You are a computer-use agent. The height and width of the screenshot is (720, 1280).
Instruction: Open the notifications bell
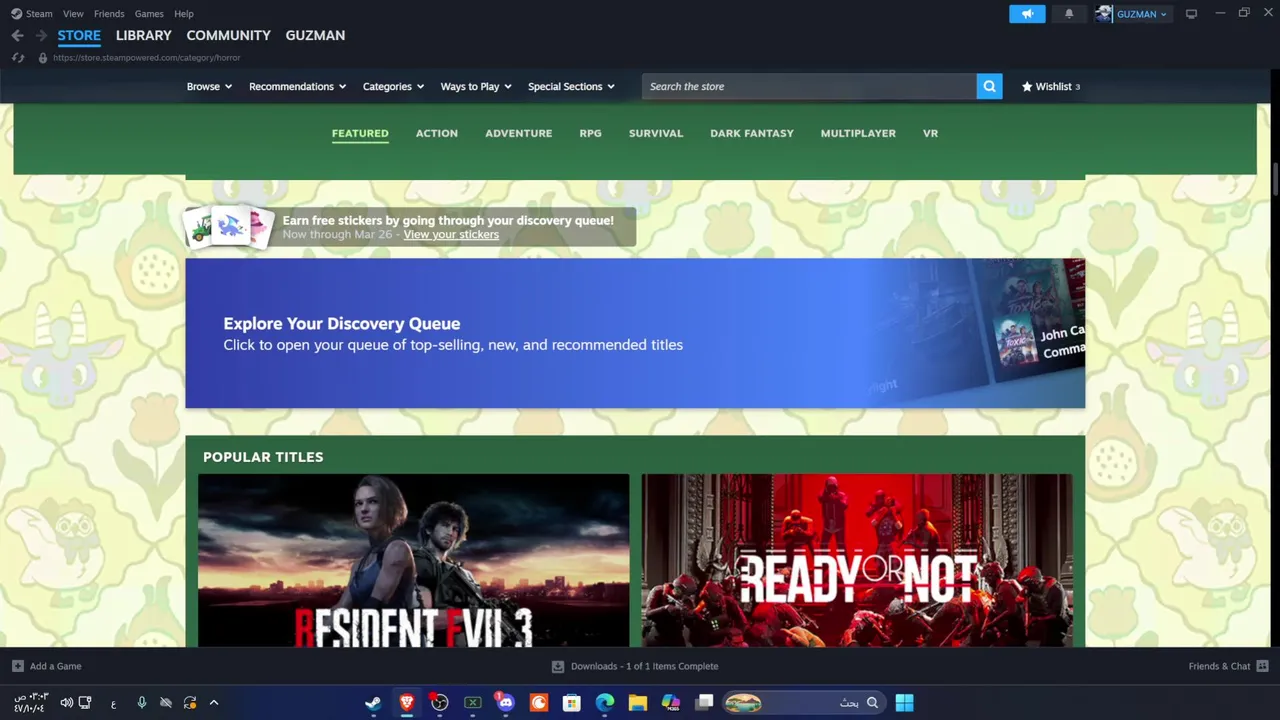1069,14
